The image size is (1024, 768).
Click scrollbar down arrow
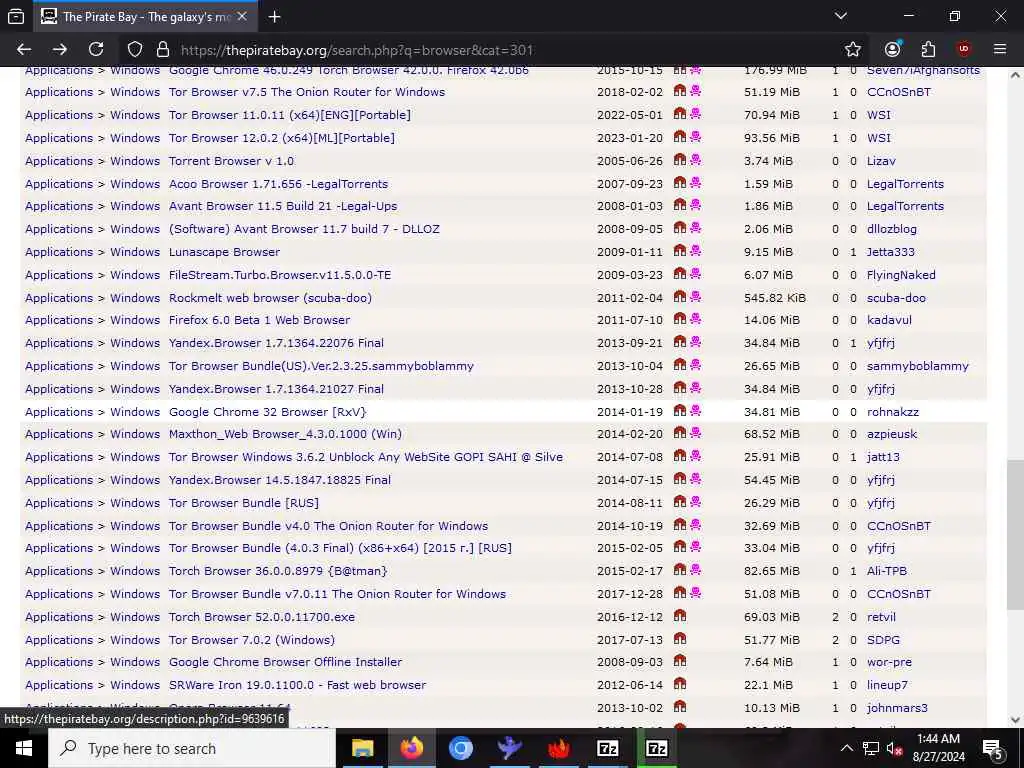[1015, 720]
